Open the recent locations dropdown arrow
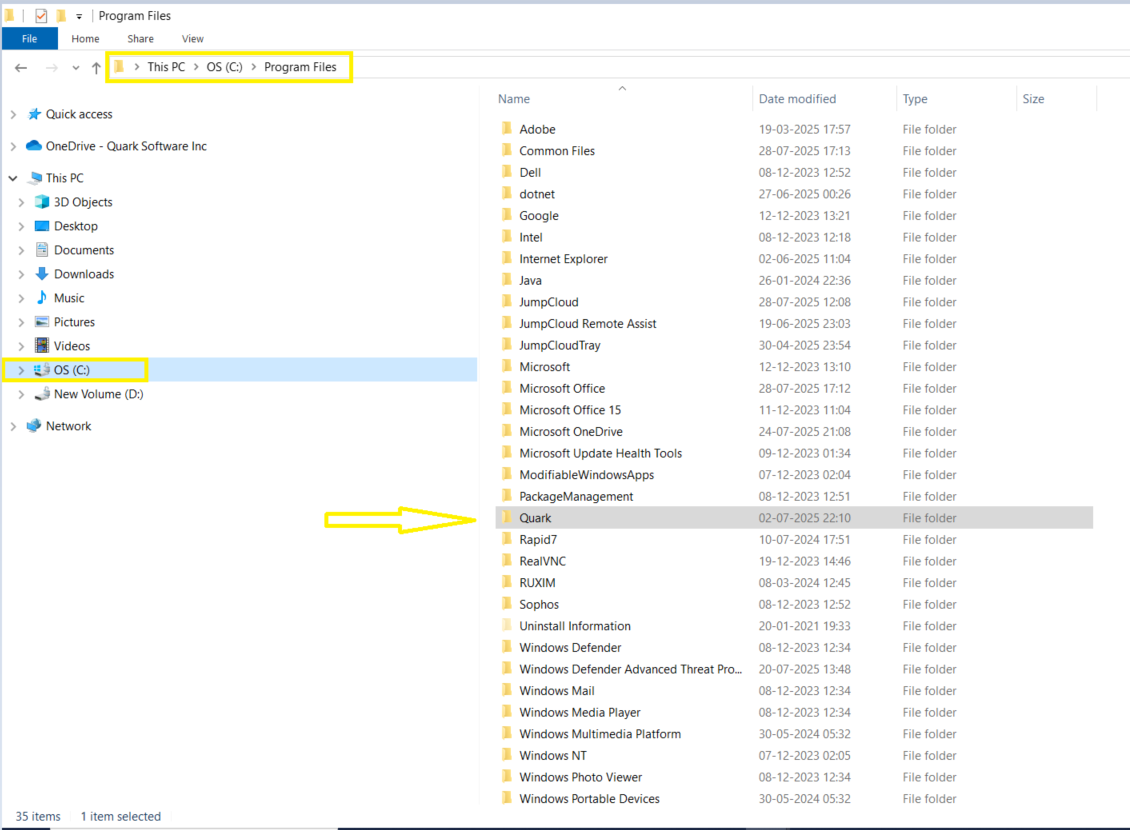Viewport: 1130px width, 830px height. (x=75, y=67)
